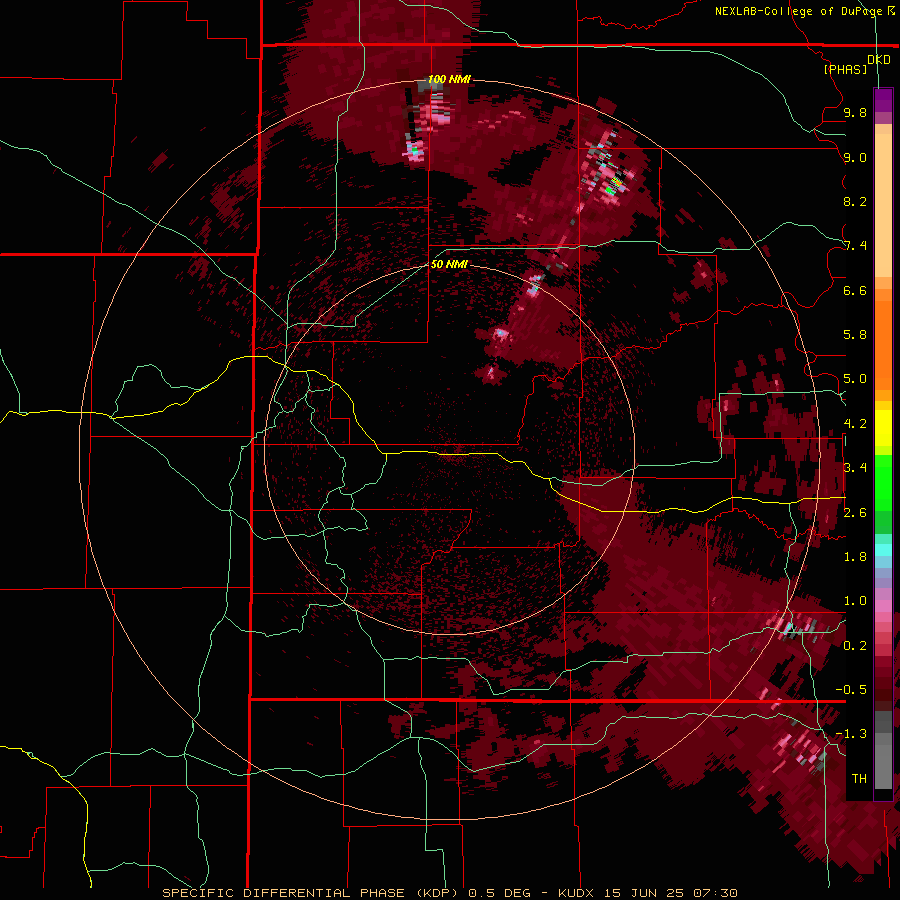Image resolution: width=900 pixels, height=900 pixels.
Task: Click the TH label on color scale
Action: pyautogui.click(x=859, y=779)
